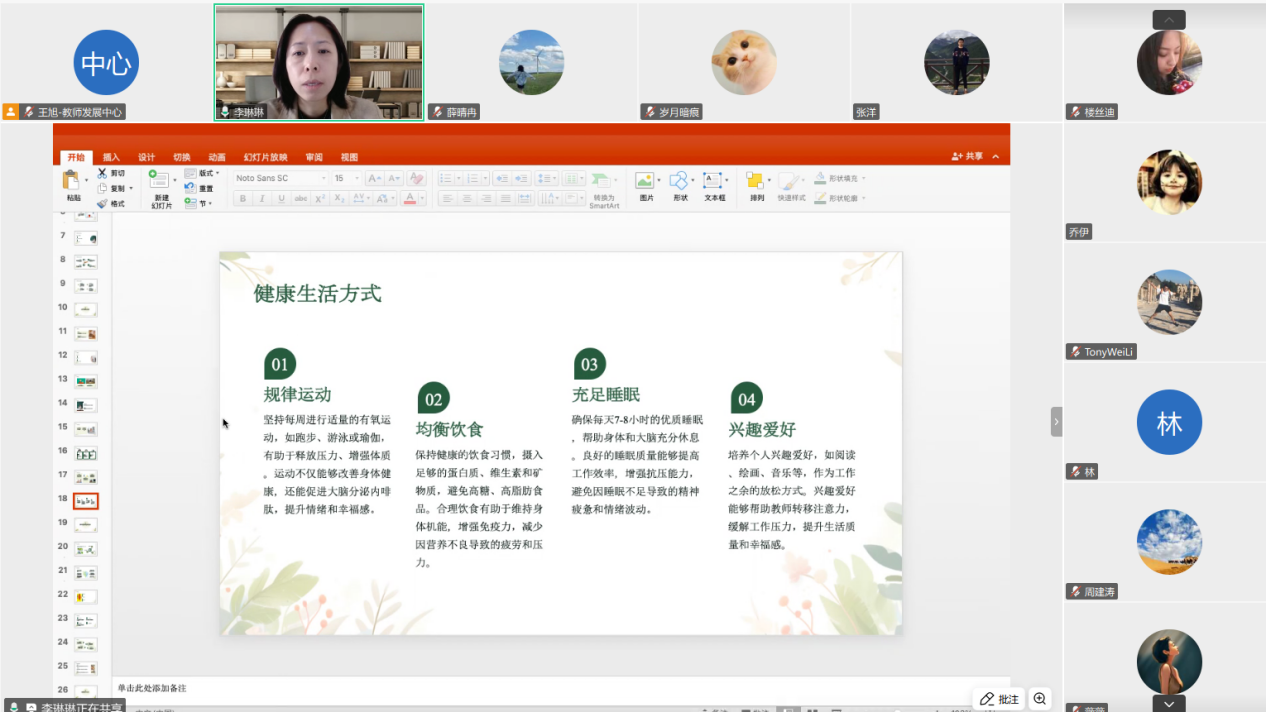Viewport: 1266px width, 712px height.
Task: Insert a picture with 图片 icon
Action: pos(645,181)
